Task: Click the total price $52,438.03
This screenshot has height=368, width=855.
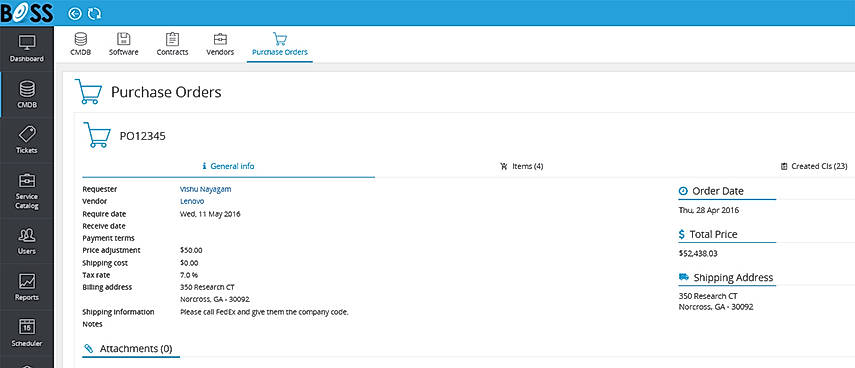Action: pyautogui.click(x=698, y=254)
